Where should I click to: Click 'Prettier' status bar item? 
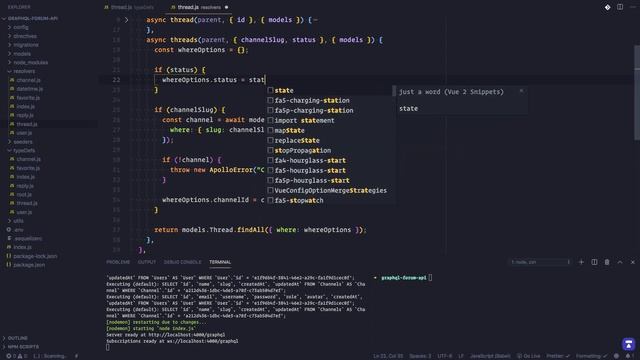558,356
